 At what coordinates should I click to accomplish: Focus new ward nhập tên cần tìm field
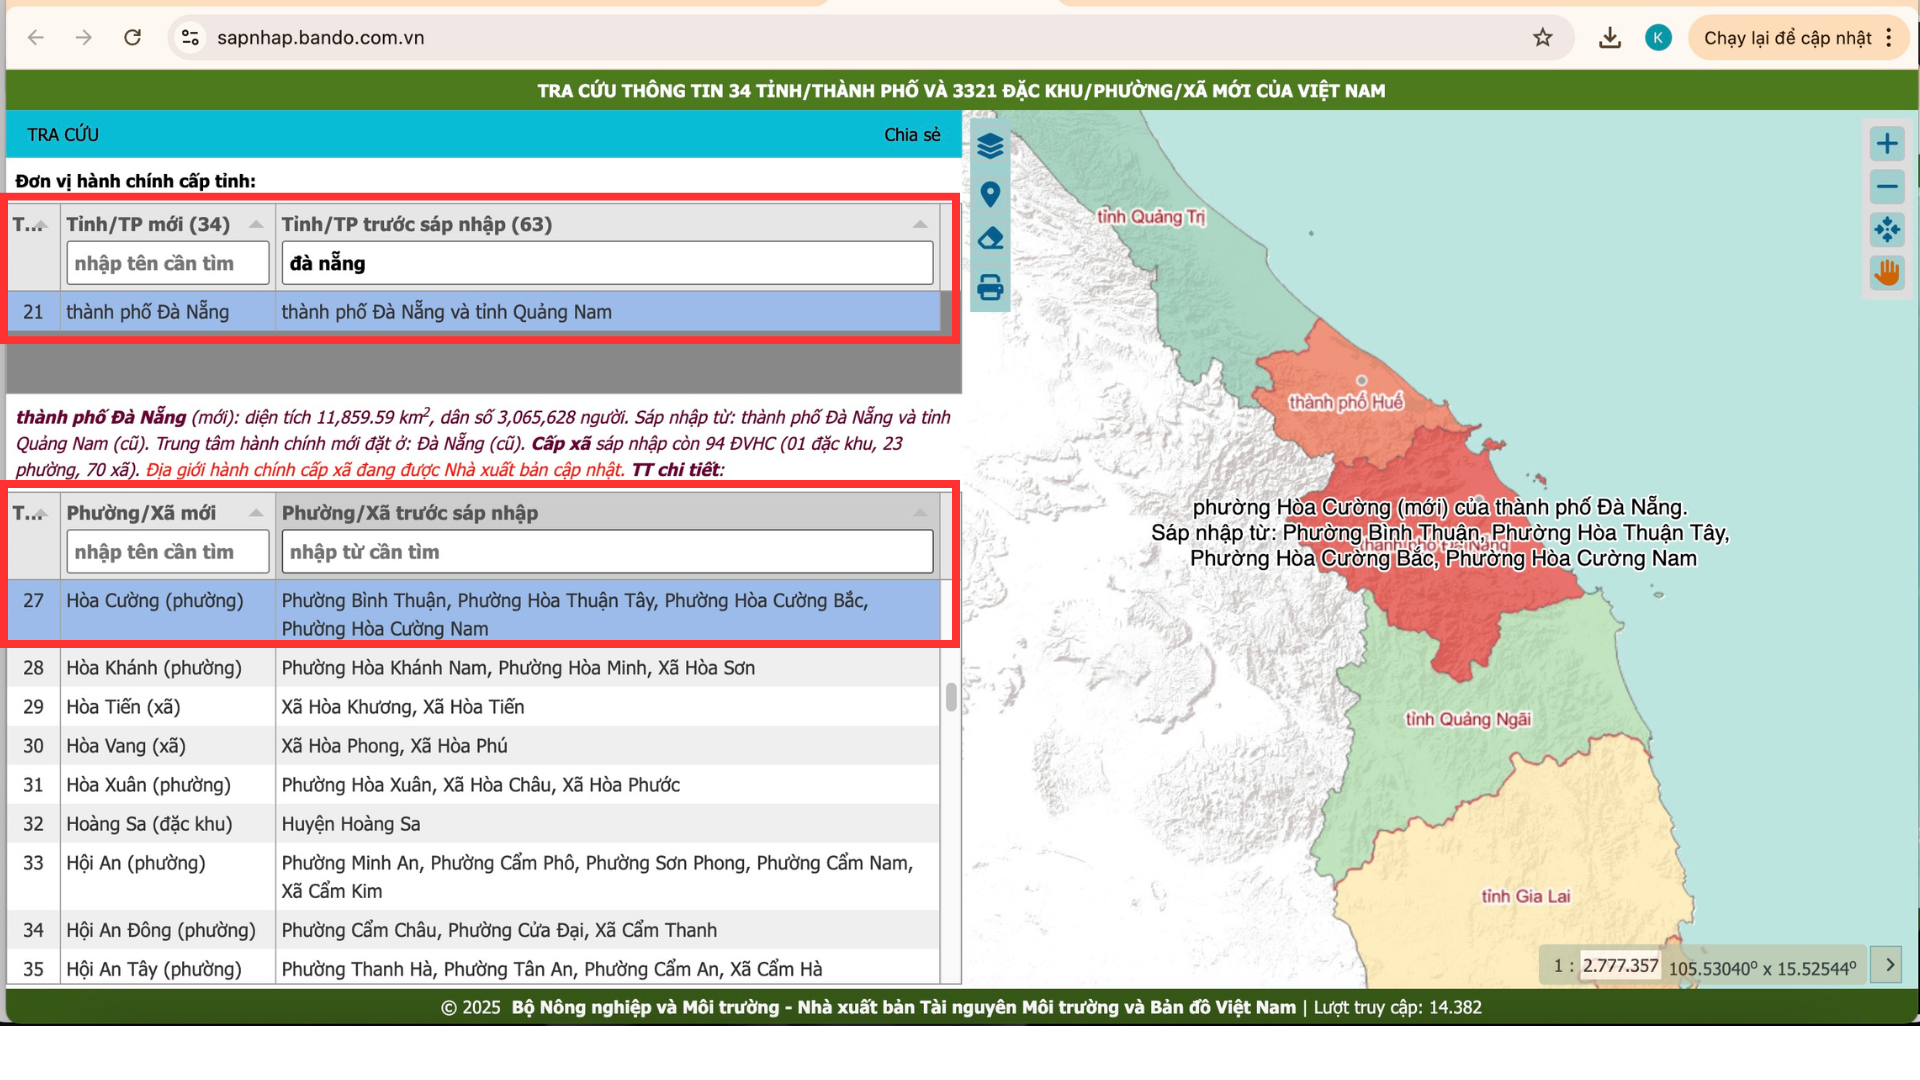click(x=168, y=552)
